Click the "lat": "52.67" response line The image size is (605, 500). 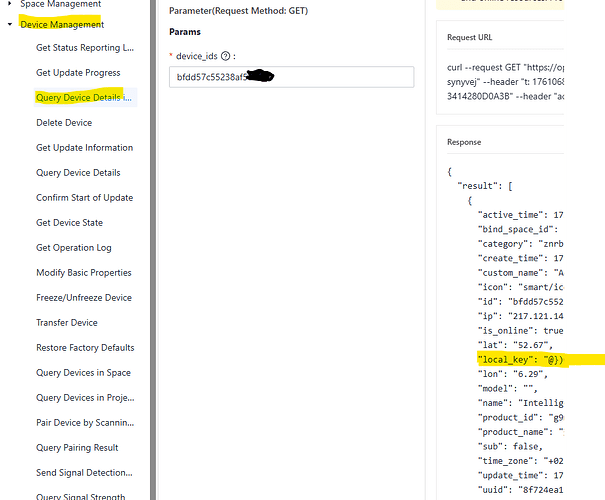pyautogui.click(x=515, y=345)
